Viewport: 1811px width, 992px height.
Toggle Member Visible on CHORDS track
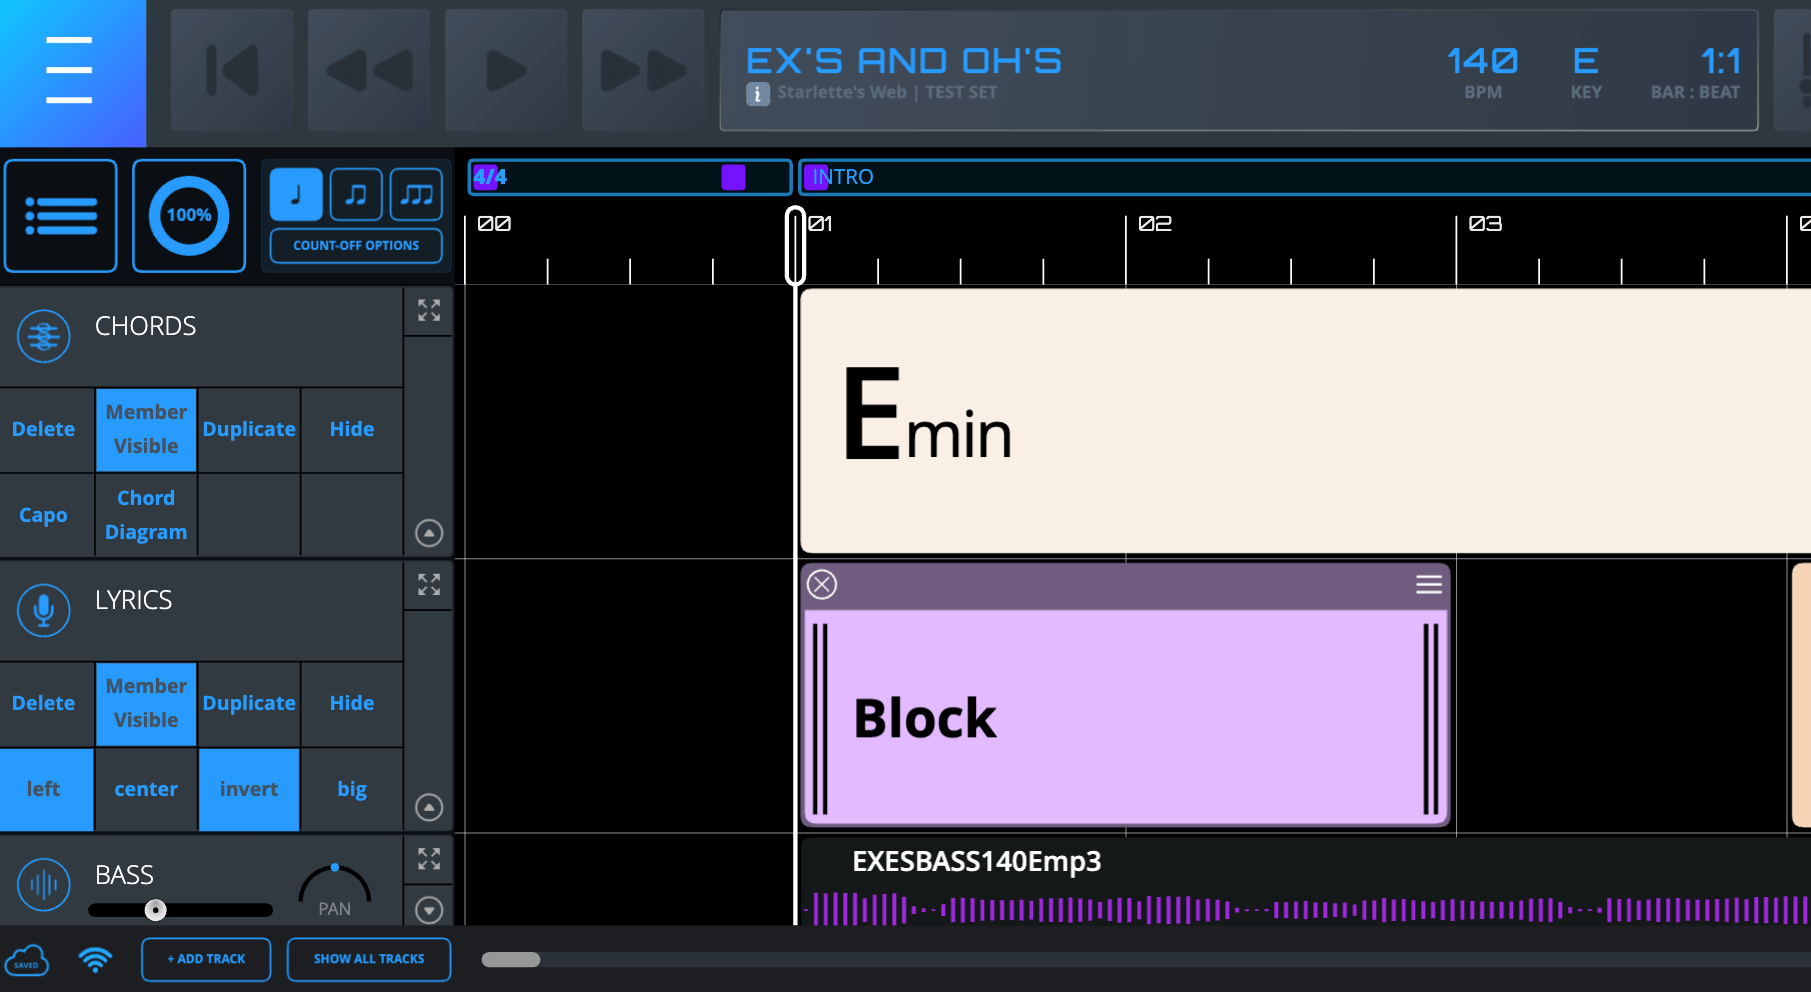point(146,429)
